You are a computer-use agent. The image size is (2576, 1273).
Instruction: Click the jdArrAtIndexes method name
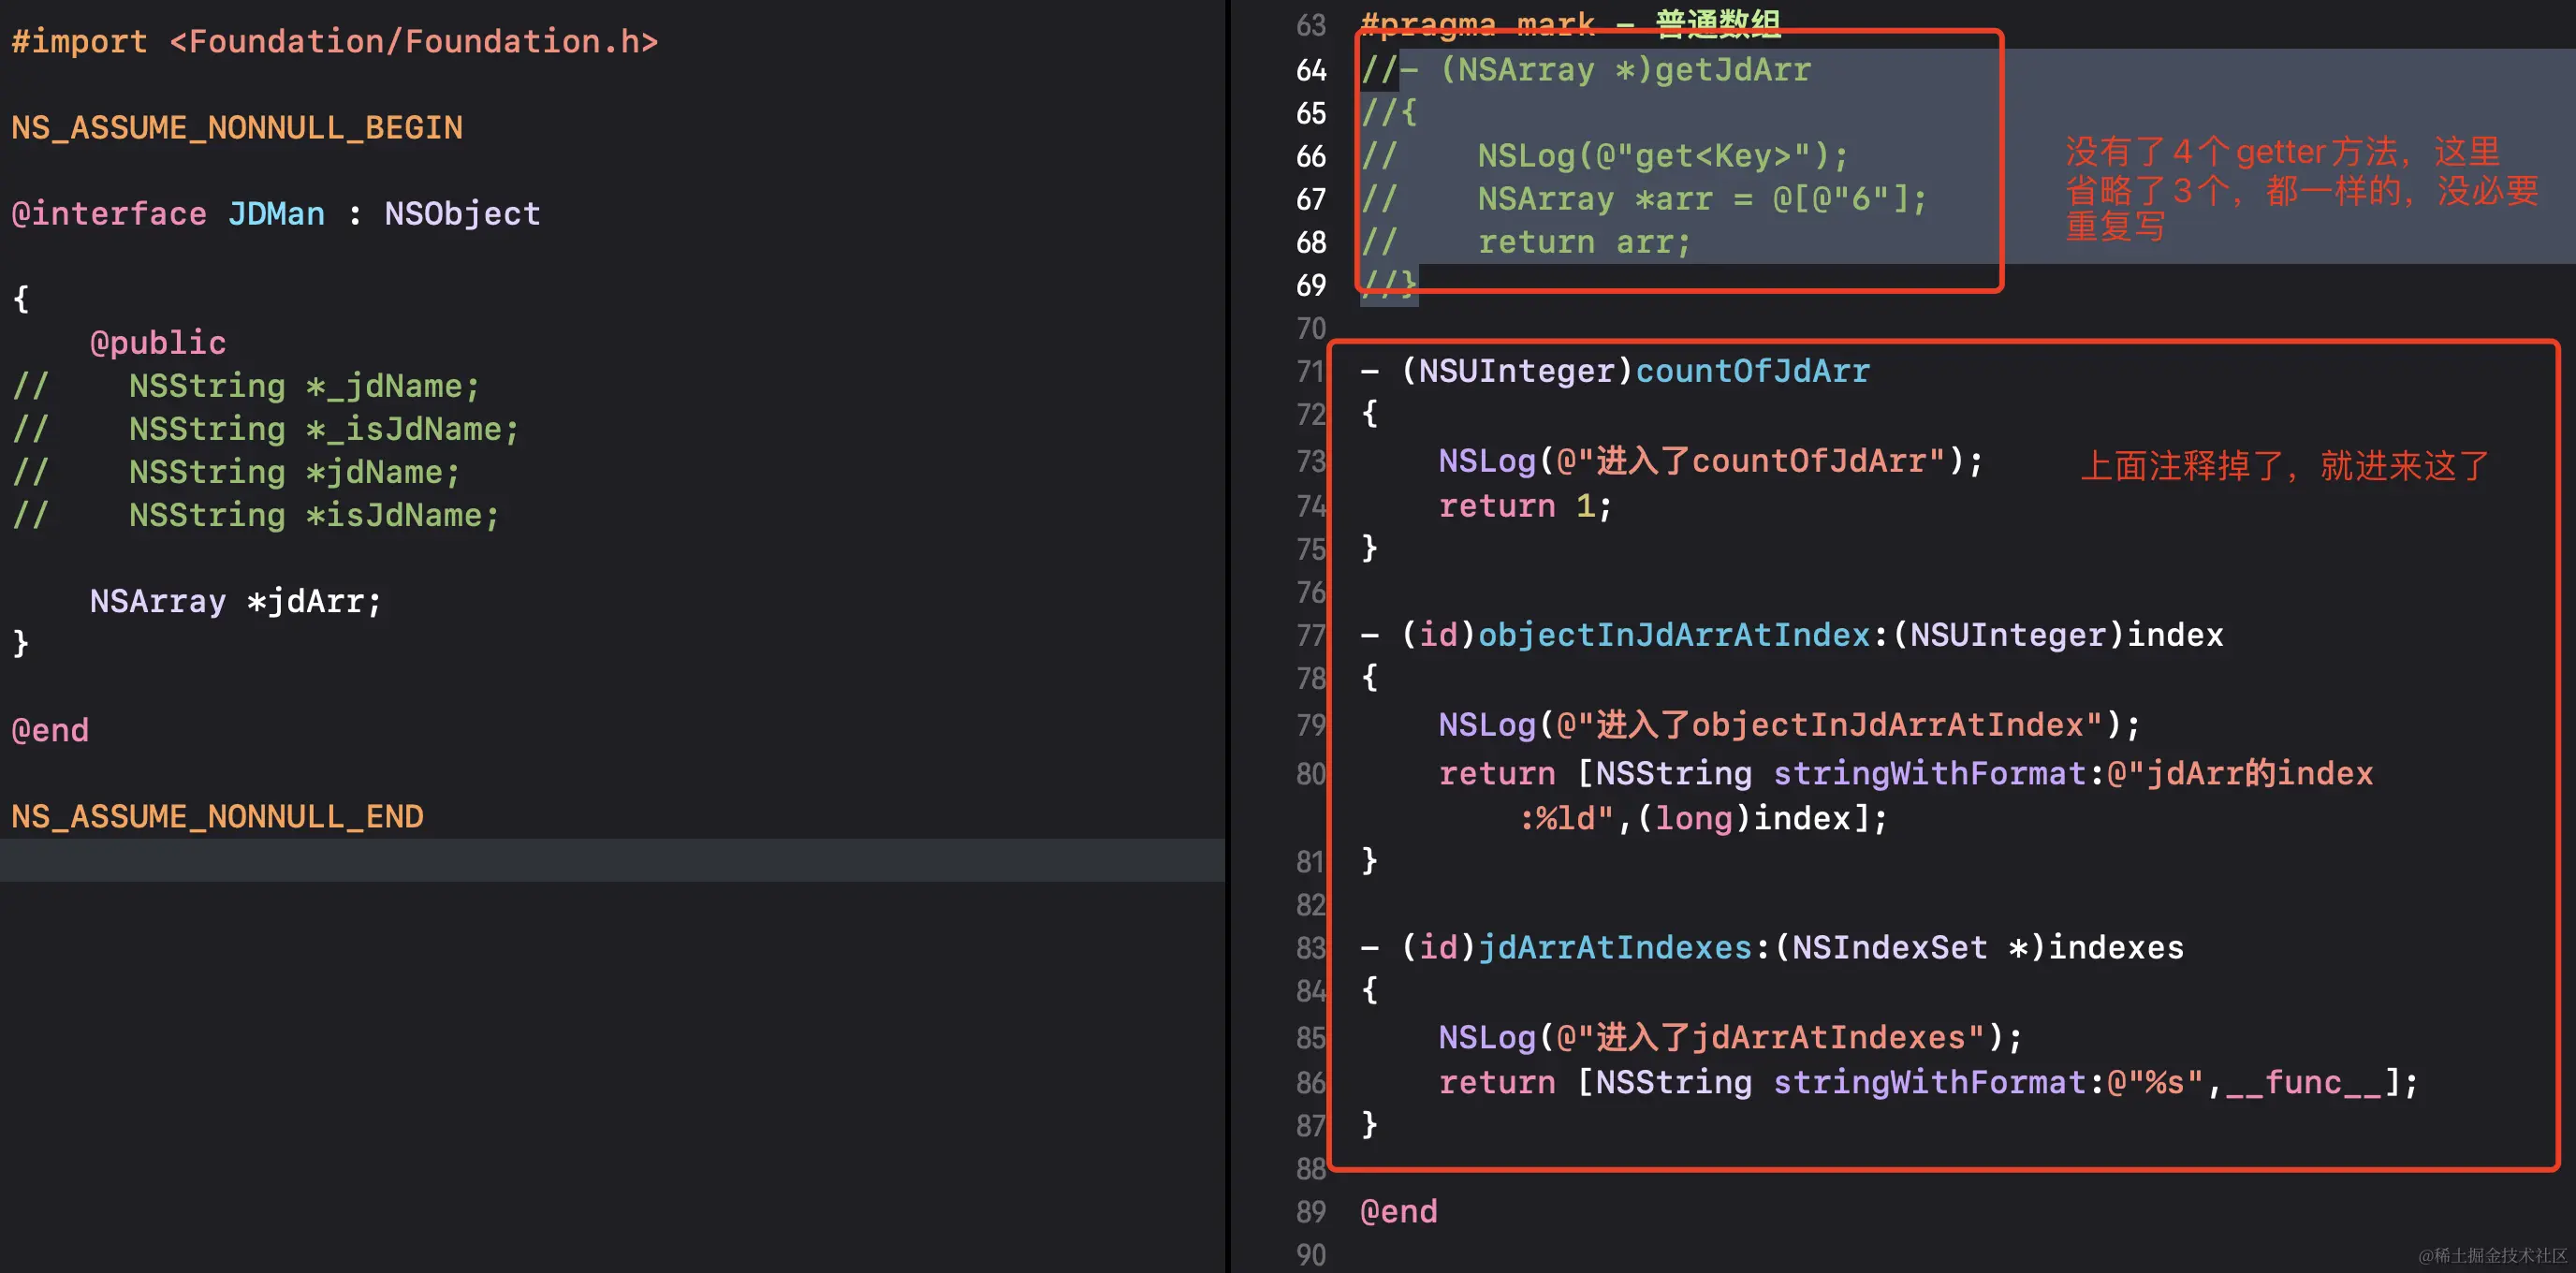pyautogui.click(x=1614, y=948)
